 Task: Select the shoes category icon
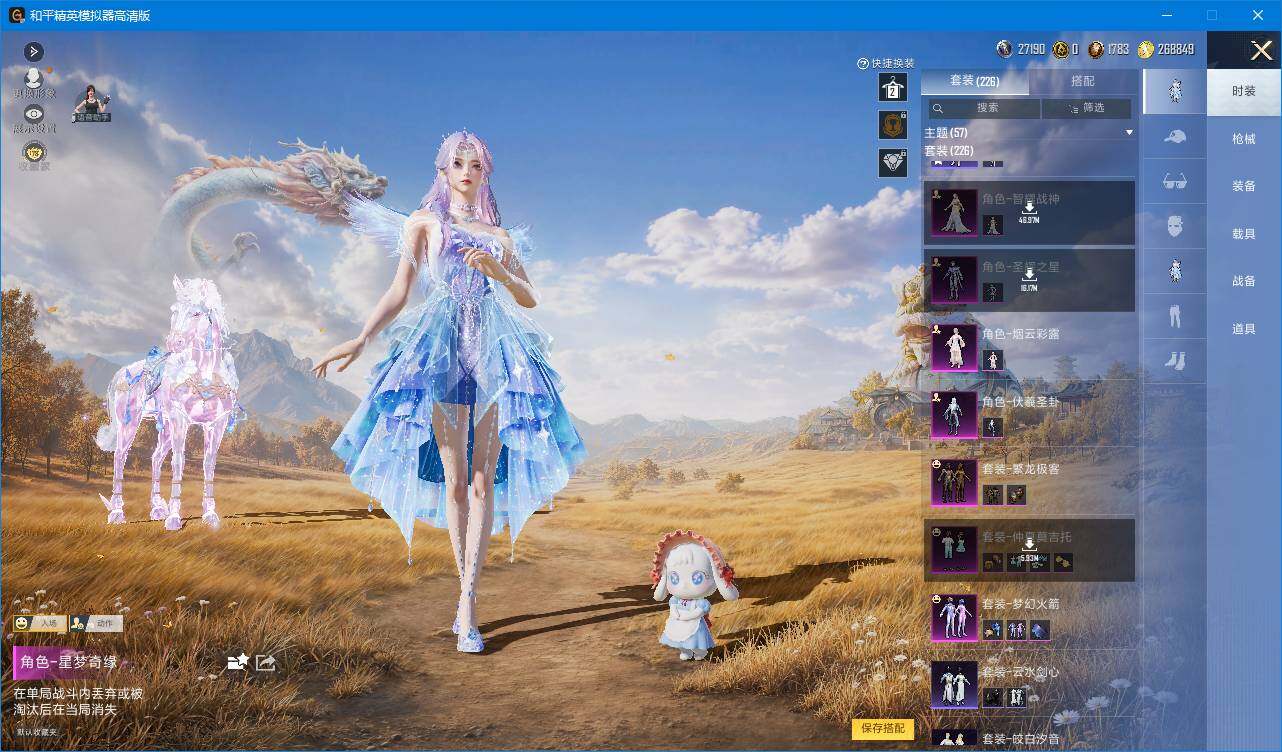[x=1175, y=361]
